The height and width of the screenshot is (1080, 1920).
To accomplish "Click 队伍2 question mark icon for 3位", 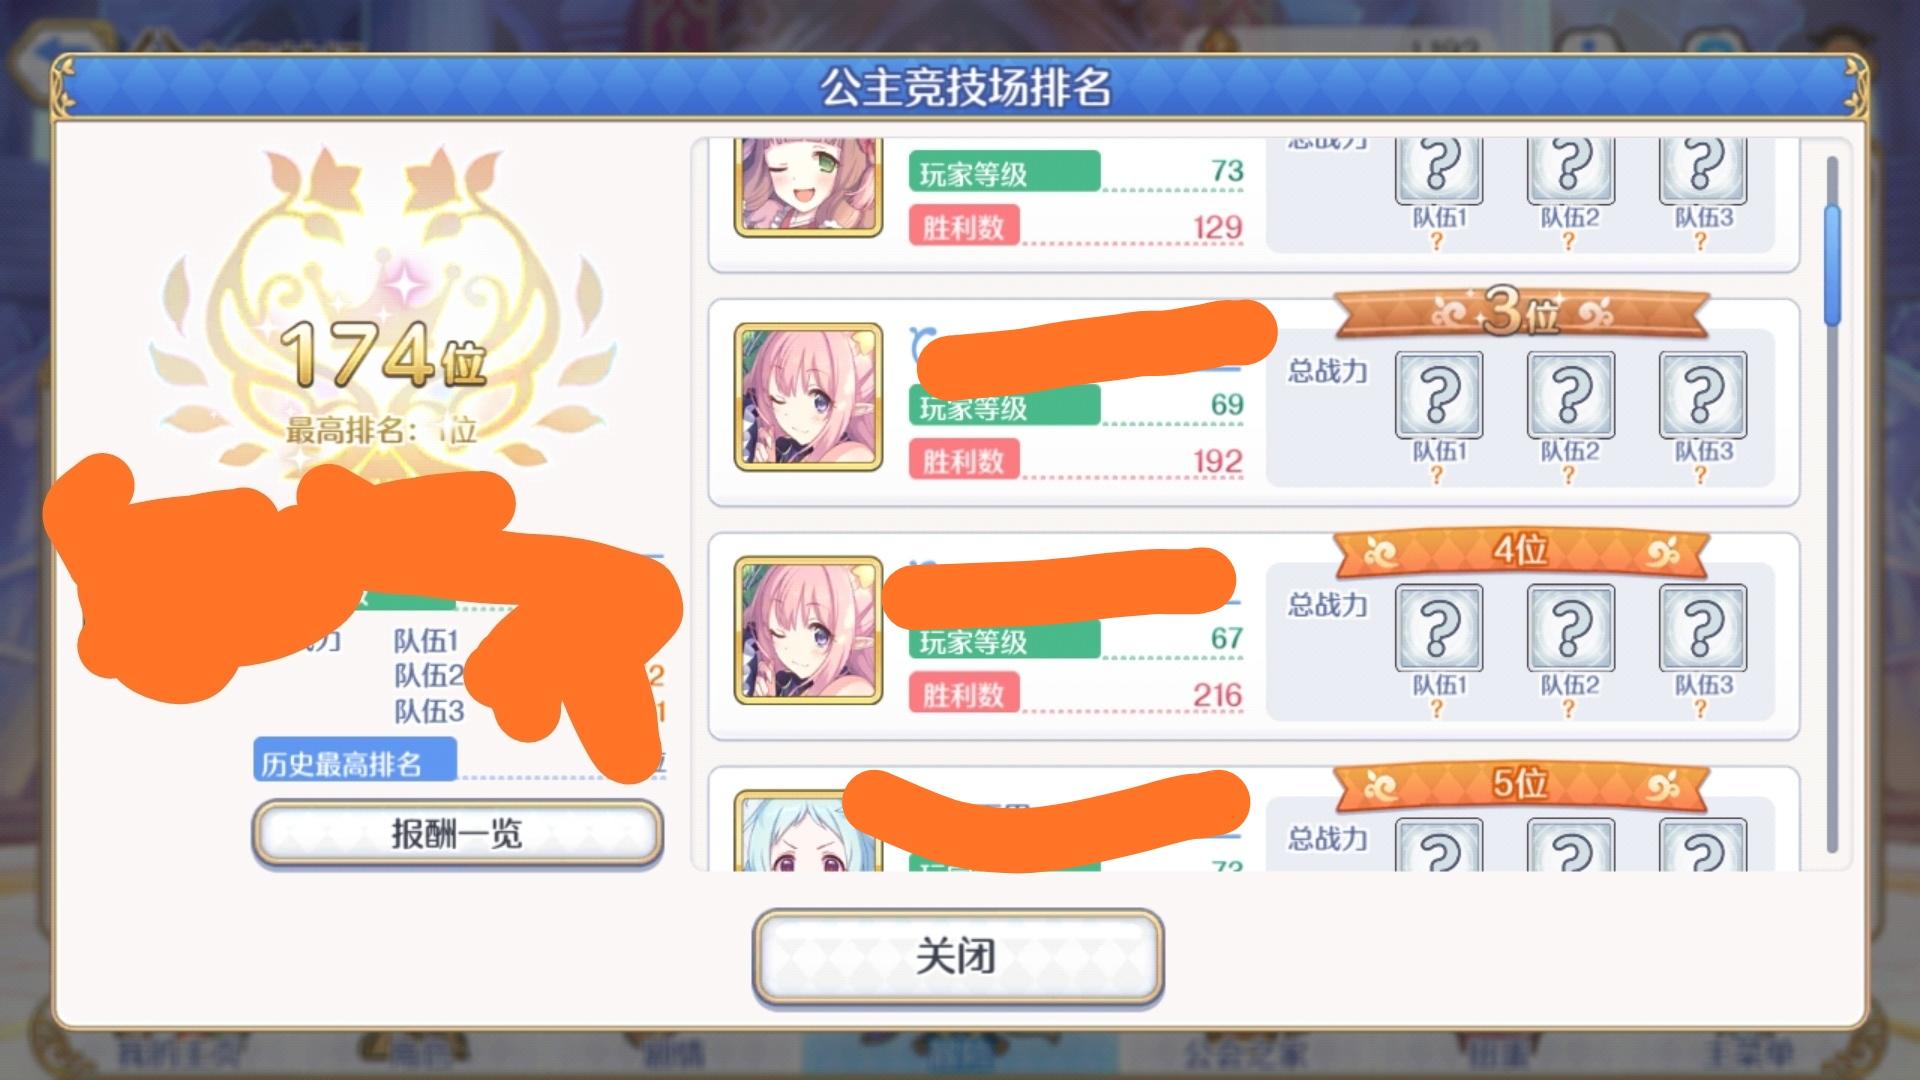I will pos(1570,394).
